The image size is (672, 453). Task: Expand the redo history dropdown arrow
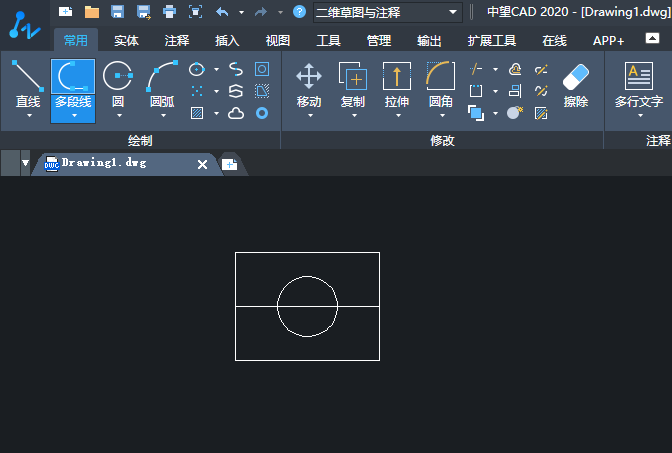tap(280, 12)
